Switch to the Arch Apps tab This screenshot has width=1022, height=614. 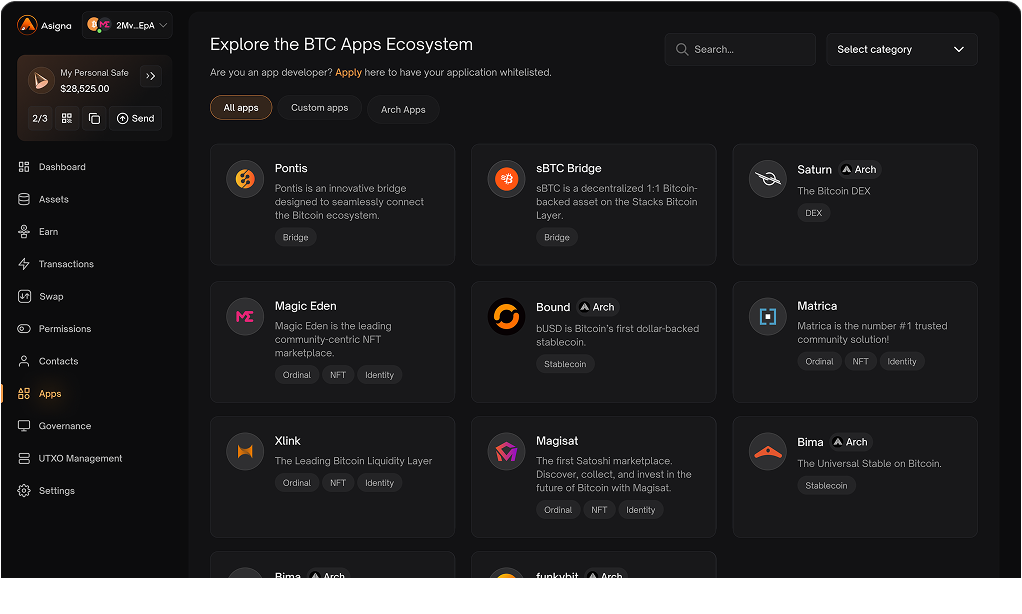[x=403, y=109]
